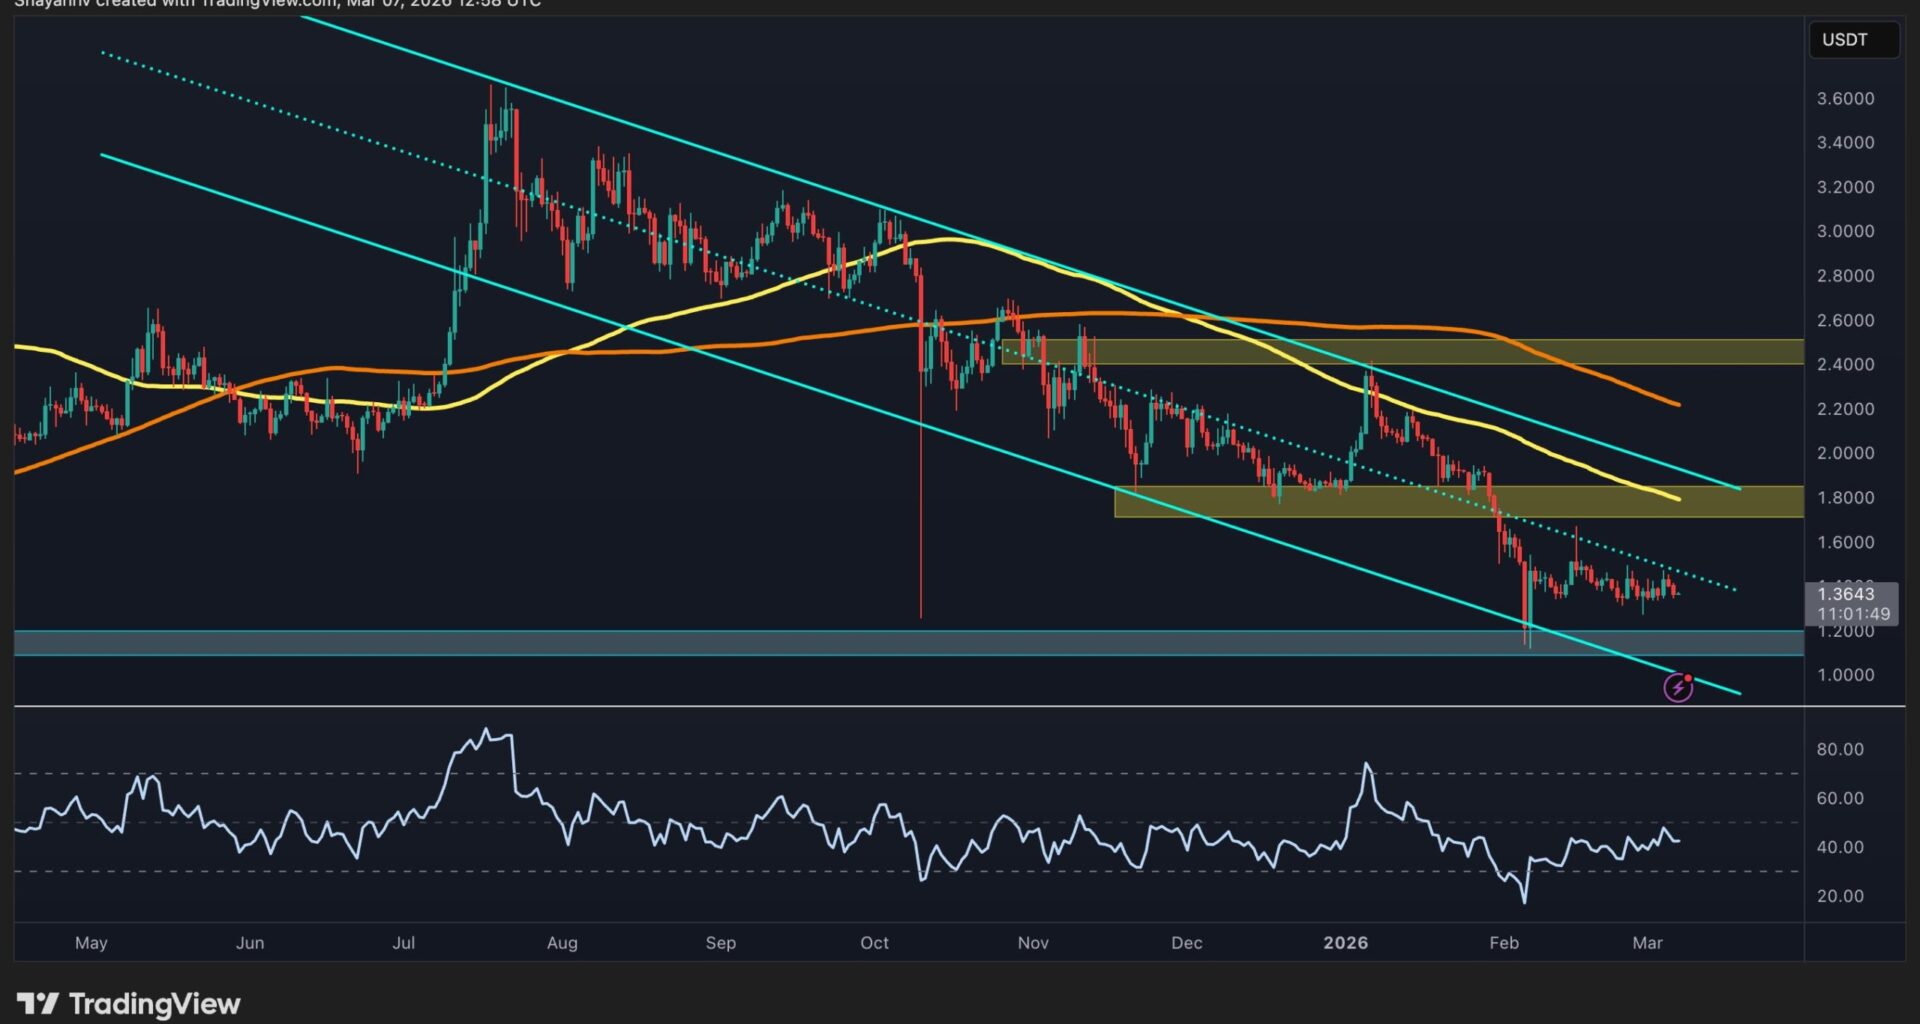Click the 2.0000 price scale label
The width and height of the screenshot is (1920, 1024).
click(1845, 453)
